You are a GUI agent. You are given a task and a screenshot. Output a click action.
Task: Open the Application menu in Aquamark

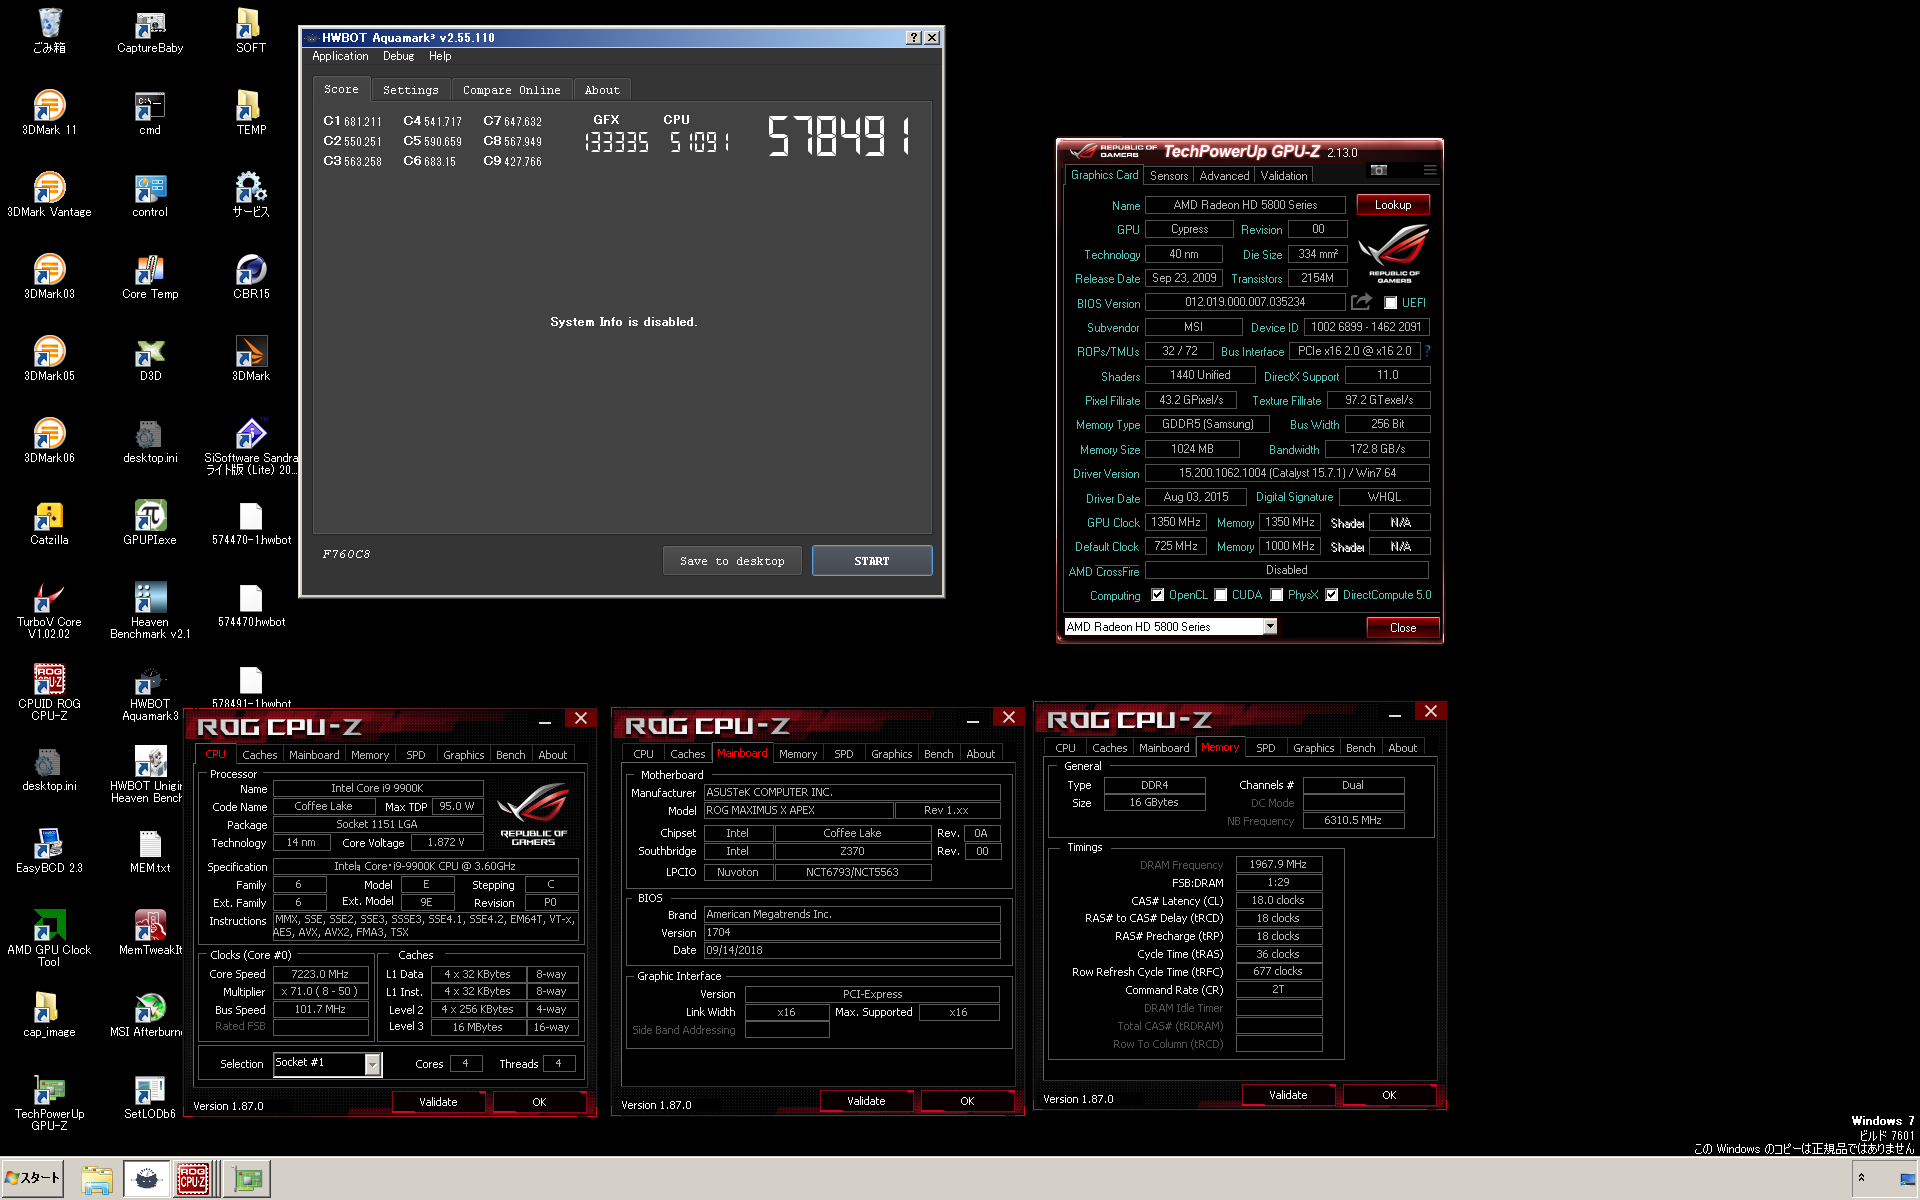[340, 56]
